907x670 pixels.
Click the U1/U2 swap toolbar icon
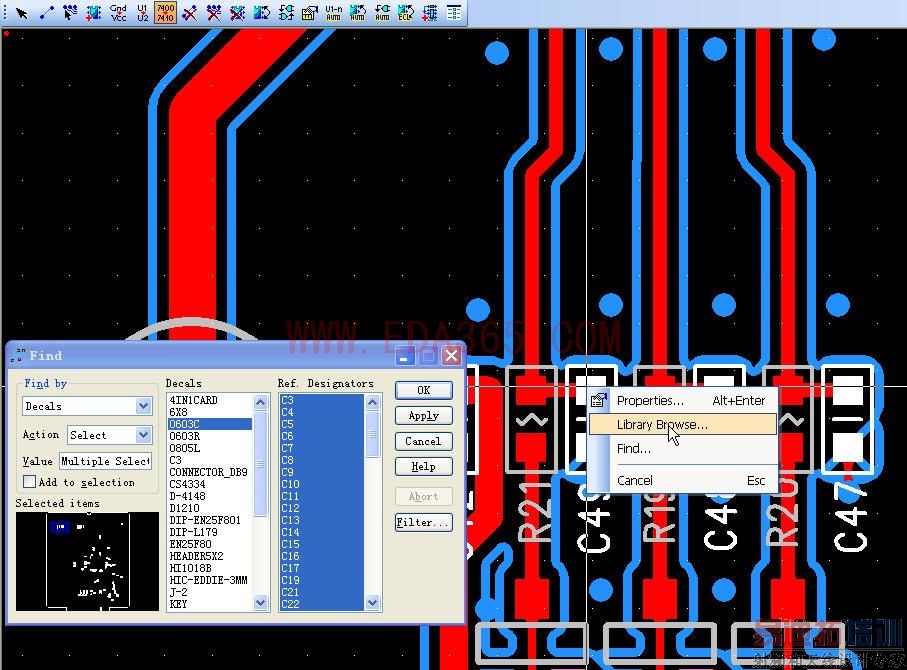[142, 13]
